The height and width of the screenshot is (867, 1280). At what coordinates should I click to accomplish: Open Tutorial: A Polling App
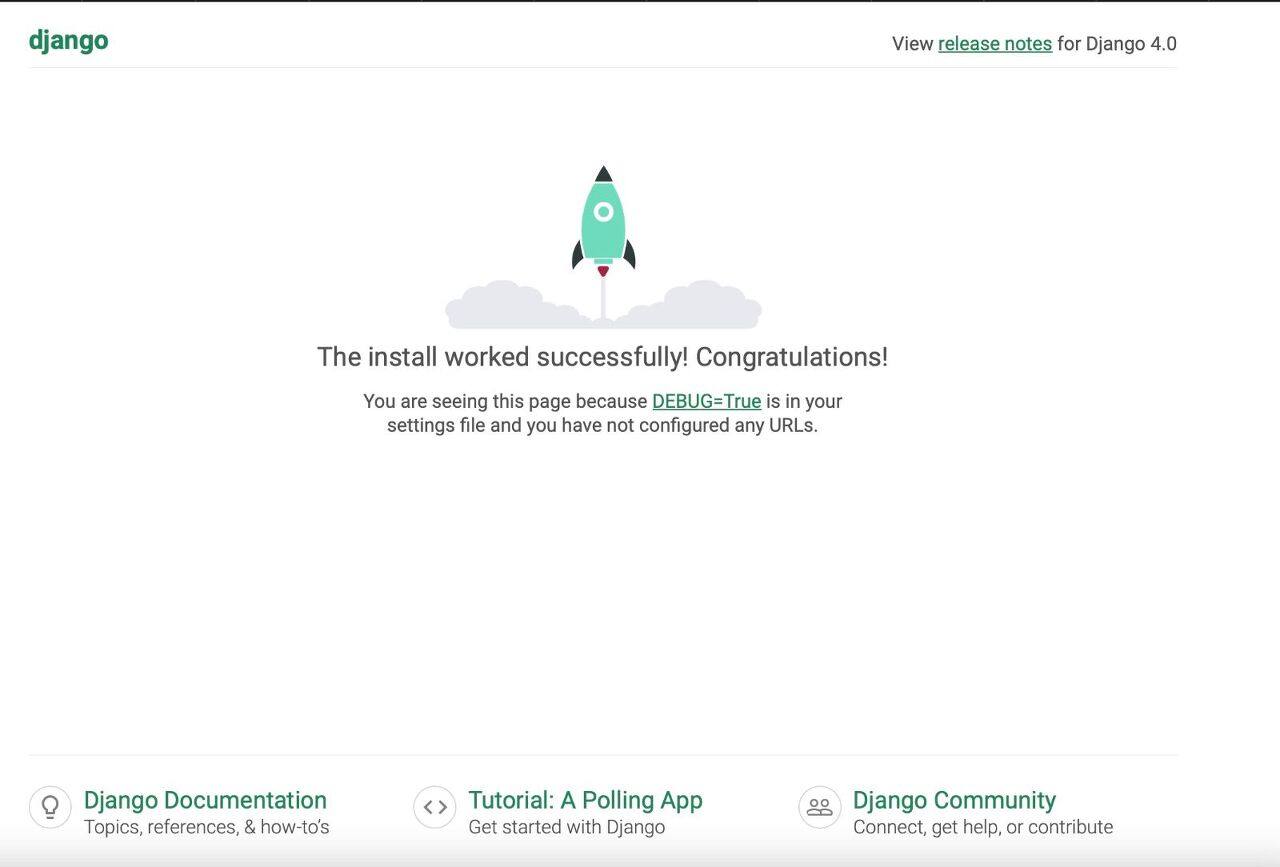[585, 800]
